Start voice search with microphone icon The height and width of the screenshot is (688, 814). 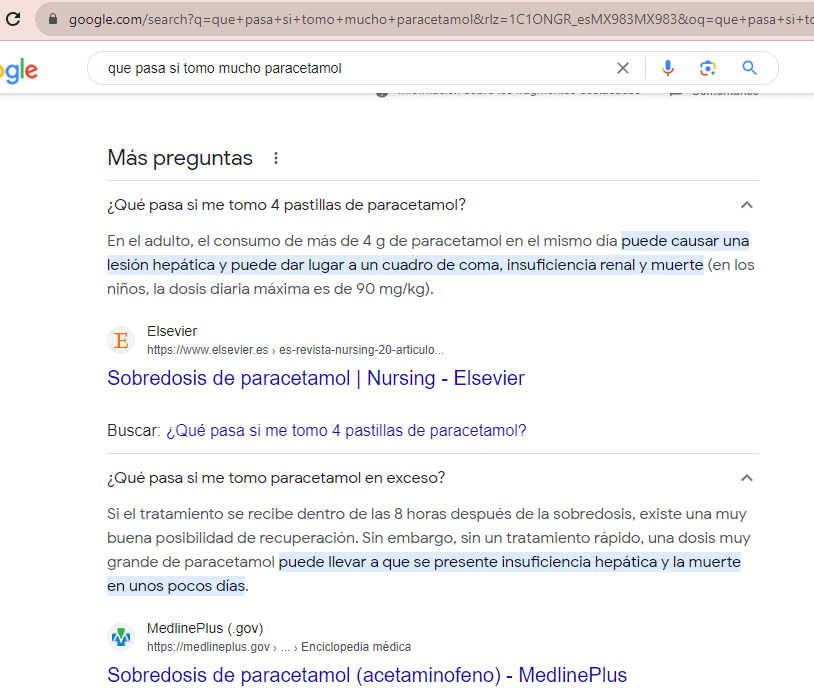(668, 68)
